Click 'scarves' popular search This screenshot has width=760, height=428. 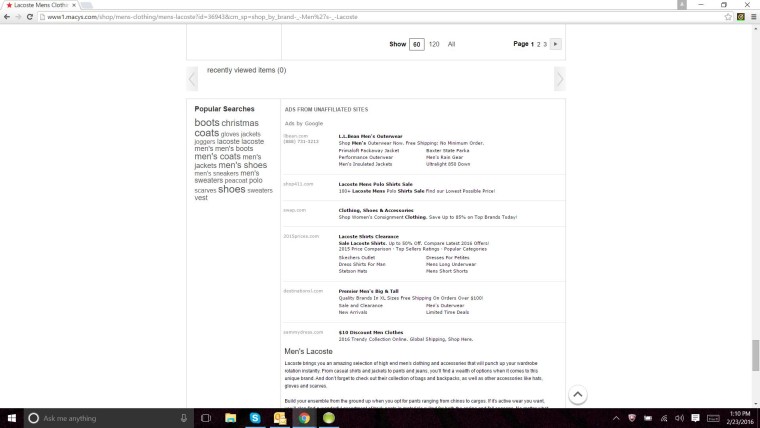(205, 191)
